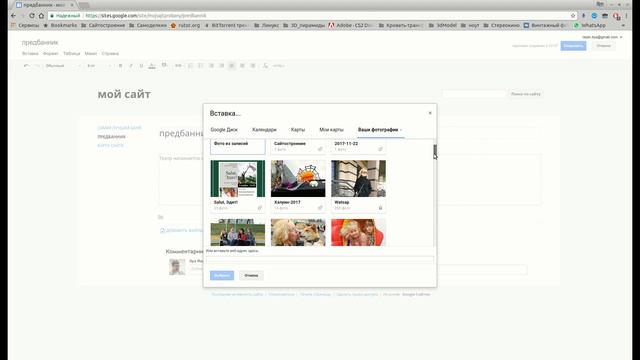Click the link icon on Сайтостроение album

pos(320,149)
